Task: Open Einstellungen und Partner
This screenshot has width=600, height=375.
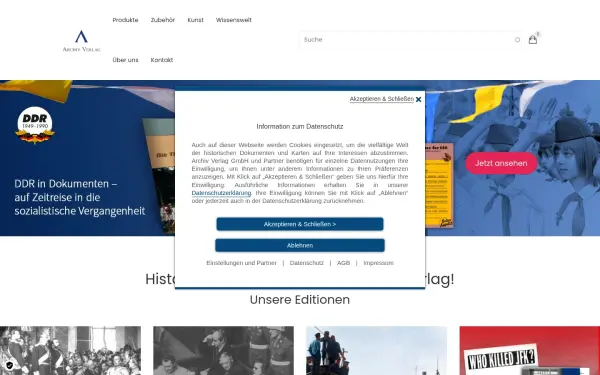Action: point(241,263)
